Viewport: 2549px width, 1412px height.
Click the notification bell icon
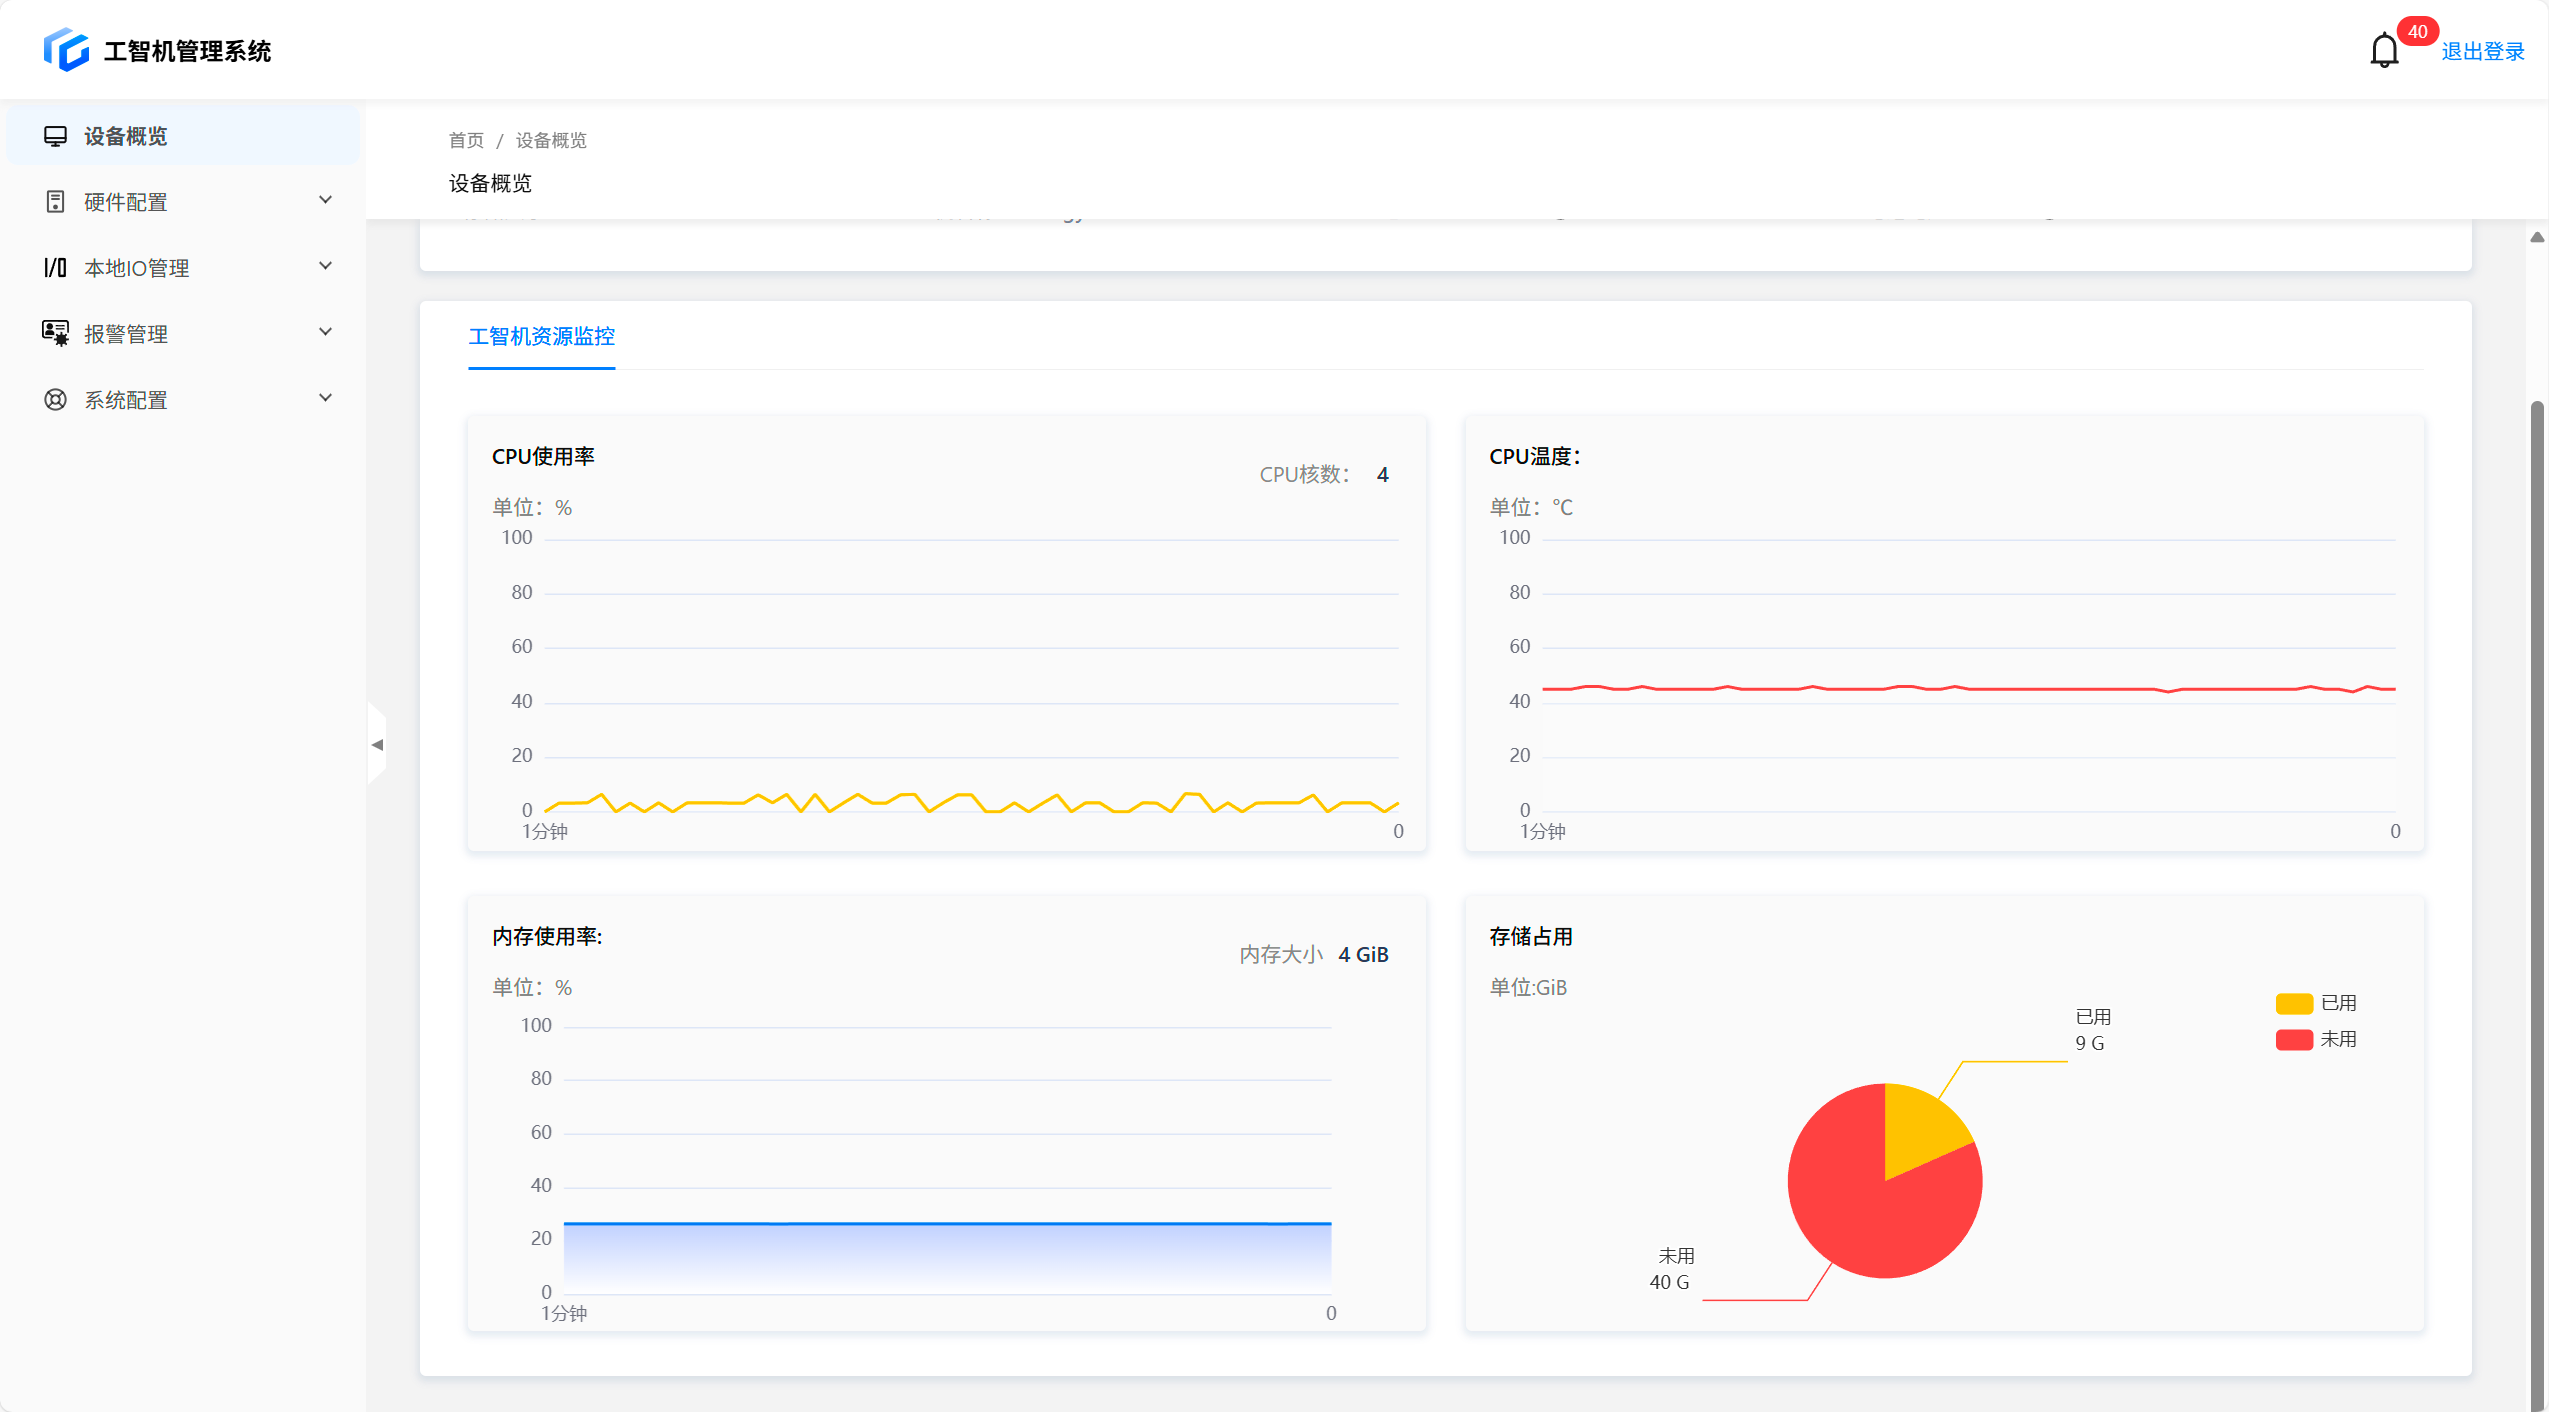(2384, 50)
